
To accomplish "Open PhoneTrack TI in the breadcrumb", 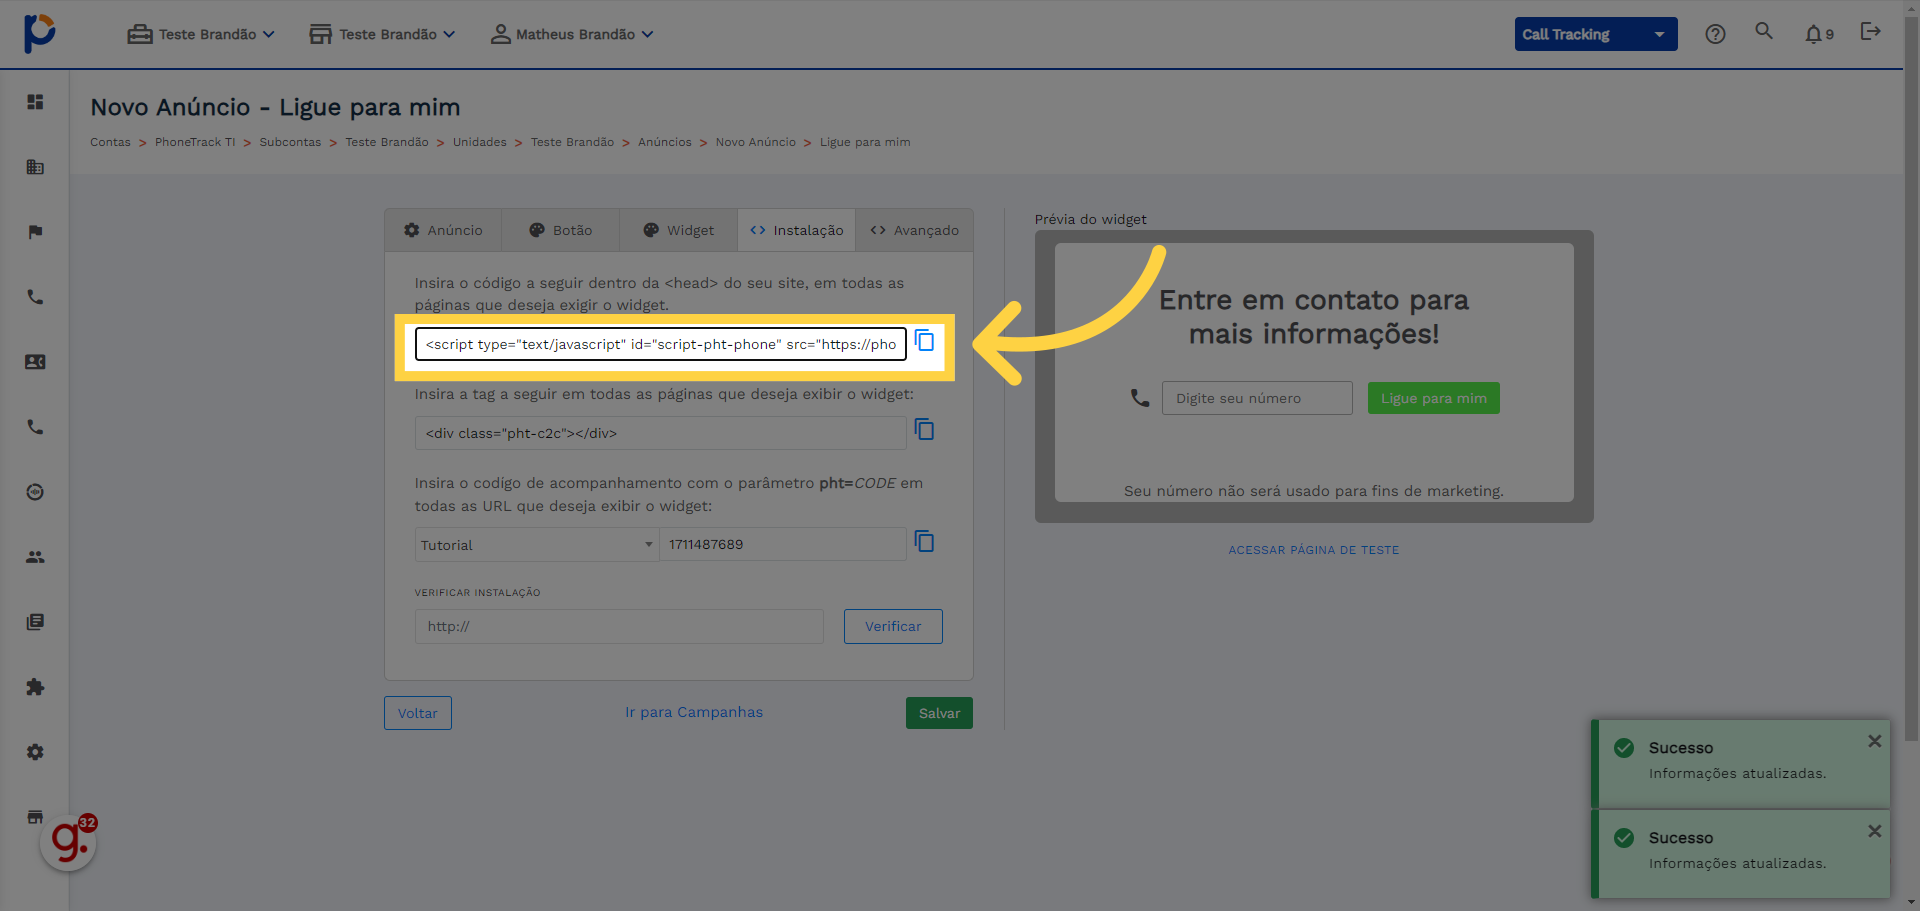I will point(195,142).
